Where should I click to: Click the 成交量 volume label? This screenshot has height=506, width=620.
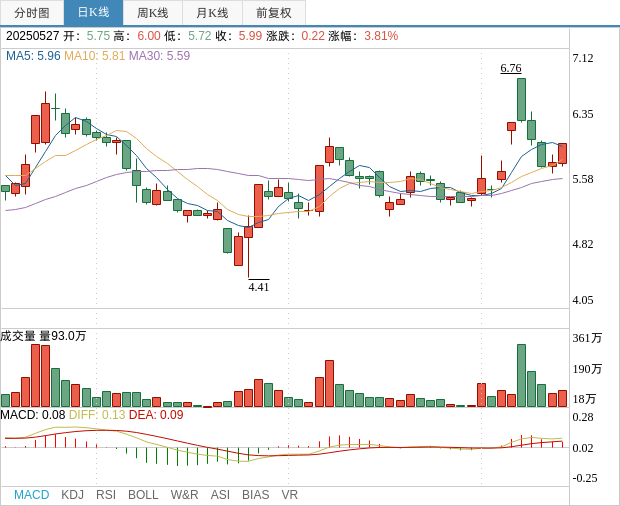(18, 336)
